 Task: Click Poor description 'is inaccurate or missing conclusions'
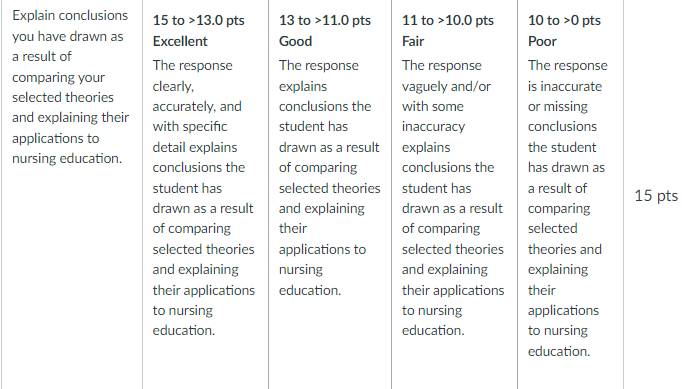point(565,107)
